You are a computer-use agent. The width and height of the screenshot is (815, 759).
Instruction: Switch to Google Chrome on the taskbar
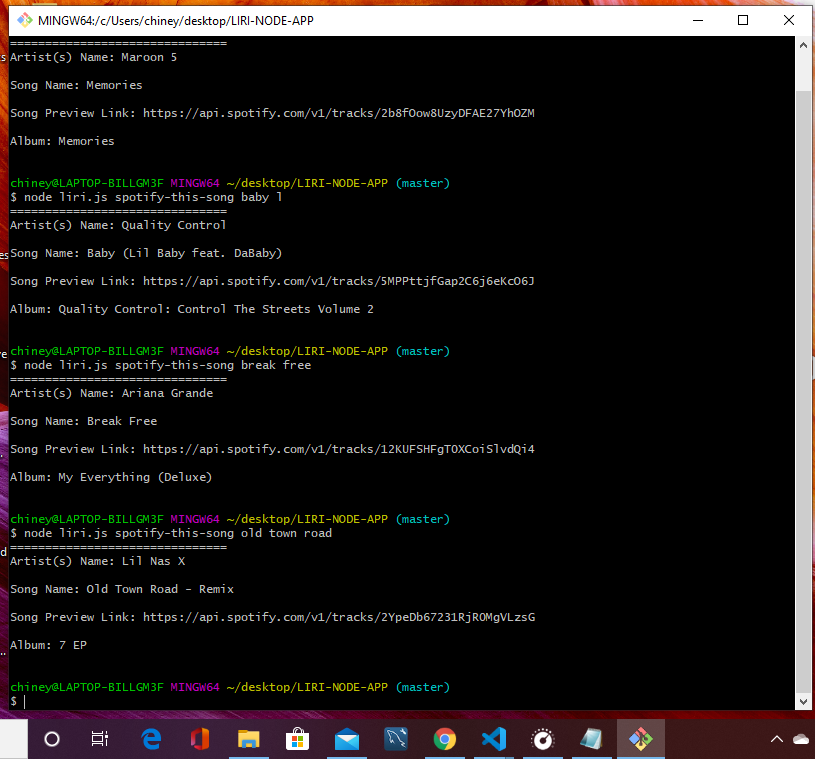pyautogui.click(x=445, y=739)
